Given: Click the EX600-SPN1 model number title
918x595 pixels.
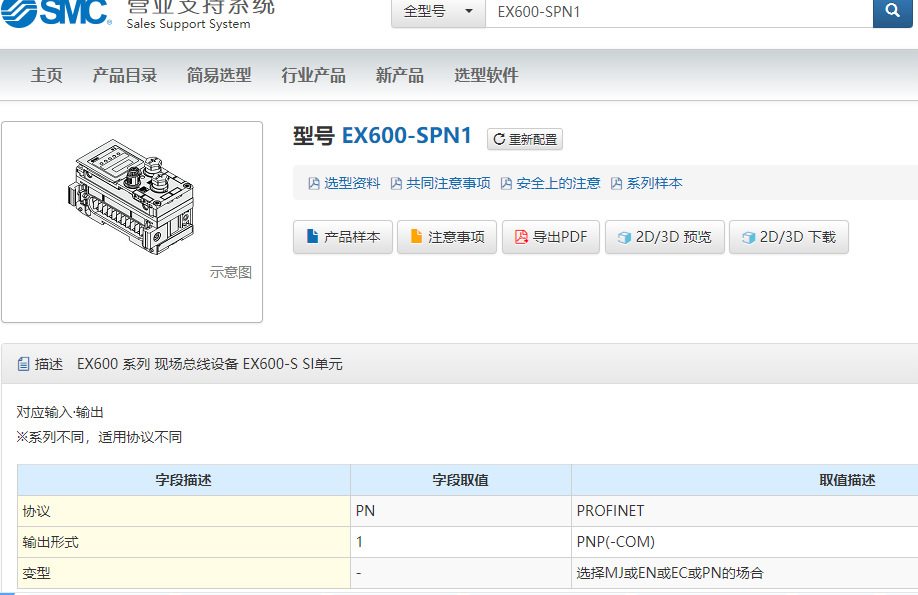Looking at the screenshot, I should [x=406, y=135].
